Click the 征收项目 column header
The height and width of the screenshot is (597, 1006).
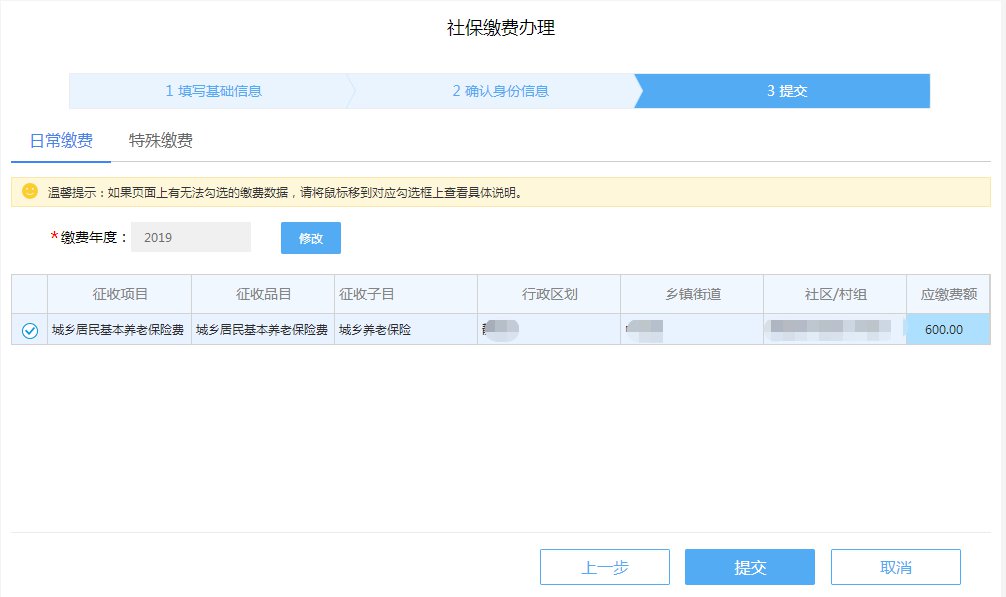click(x=120, y=294)
